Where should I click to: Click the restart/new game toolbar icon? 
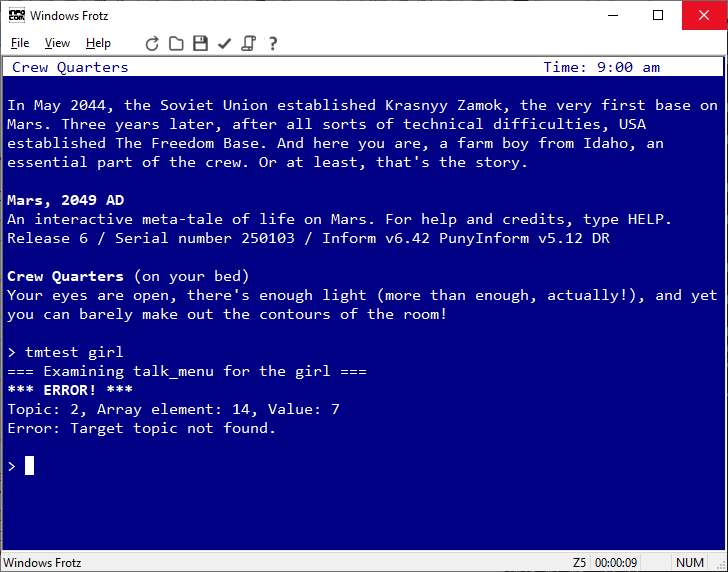click(152, 43)
